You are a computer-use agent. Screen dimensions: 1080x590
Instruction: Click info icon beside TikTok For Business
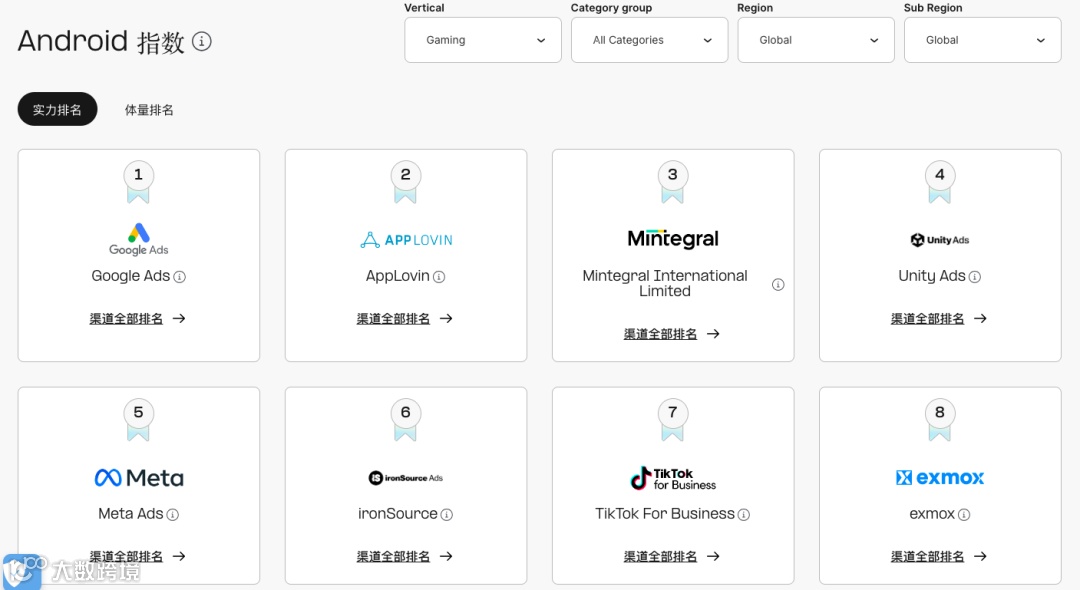tap(744, 514)
